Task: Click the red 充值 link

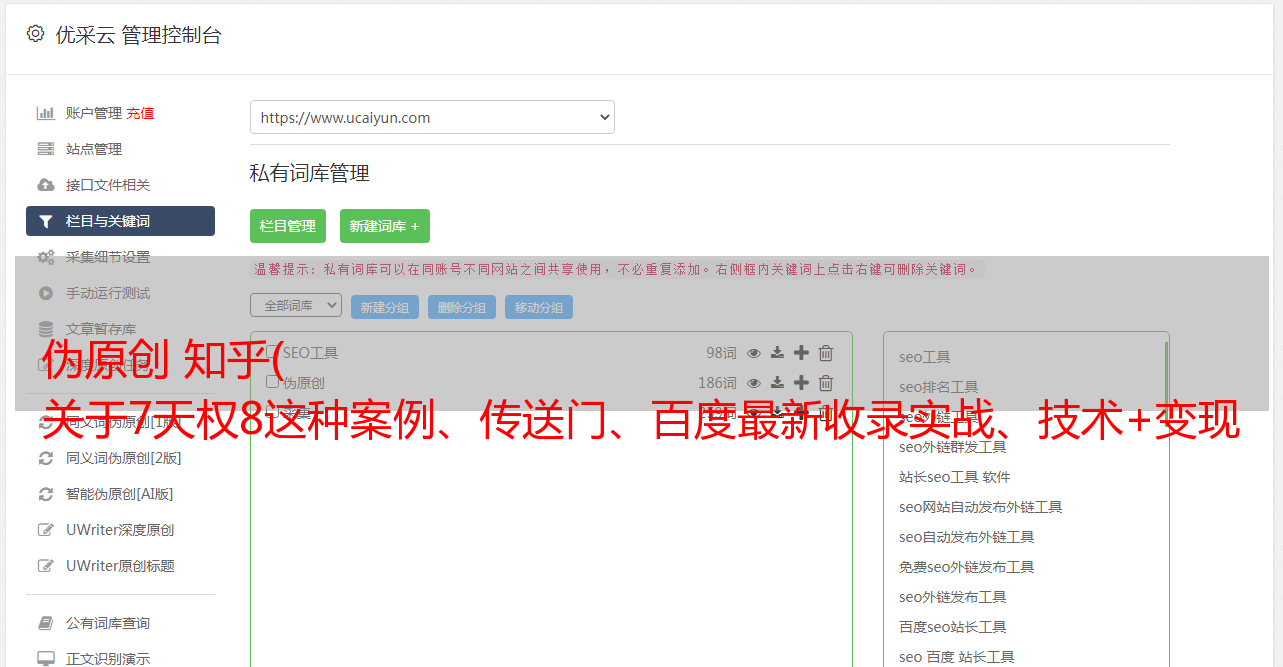Action: tap(140, 113)
